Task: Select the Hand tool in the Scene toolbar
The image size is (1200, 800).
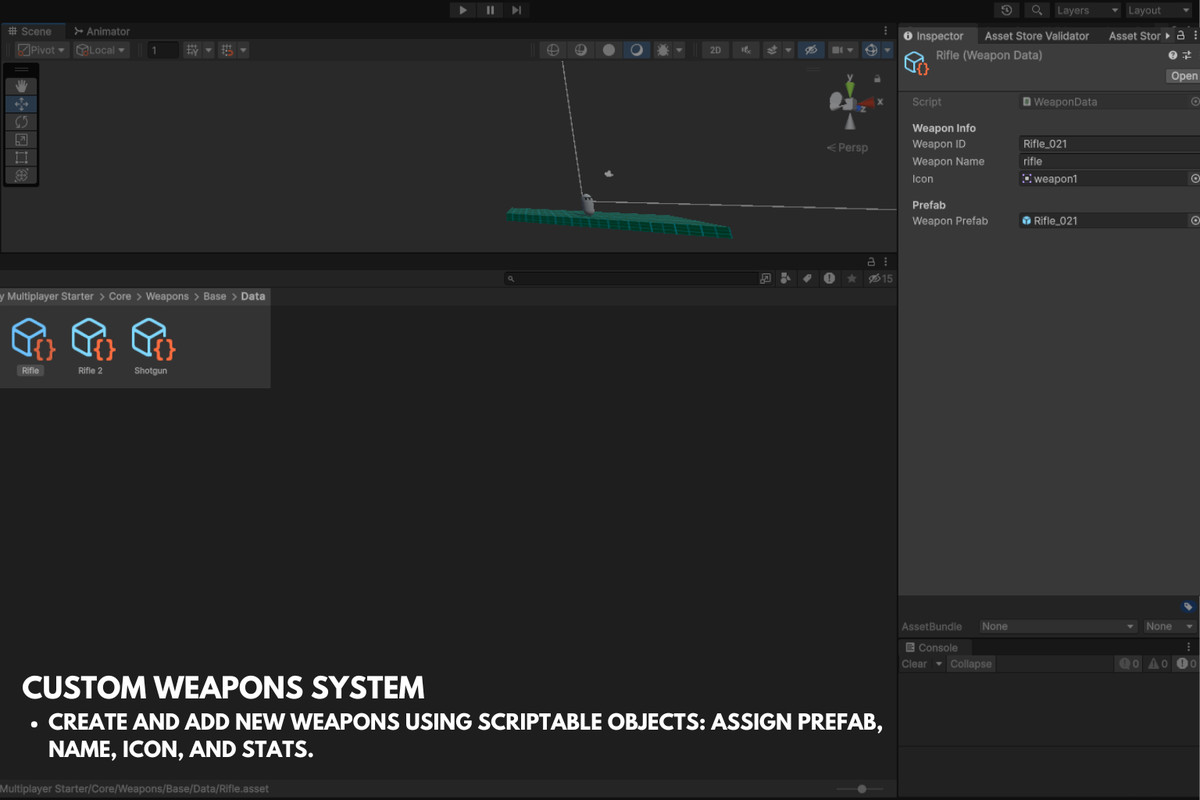Action: click(20, 87)
